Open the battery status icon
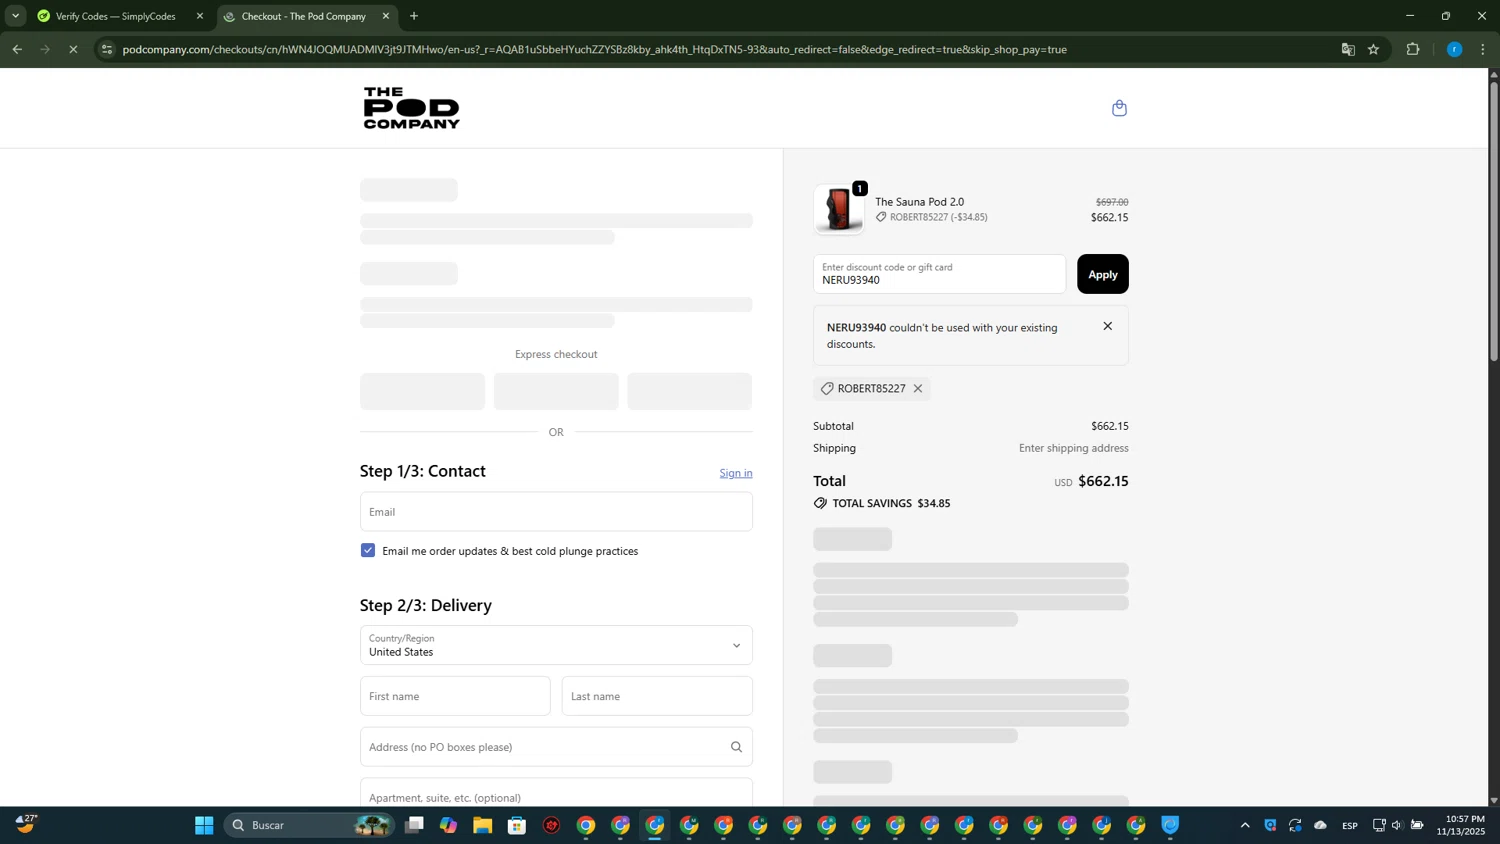The height and width of the screenshot is (844, 1500). click(1417, 825)
